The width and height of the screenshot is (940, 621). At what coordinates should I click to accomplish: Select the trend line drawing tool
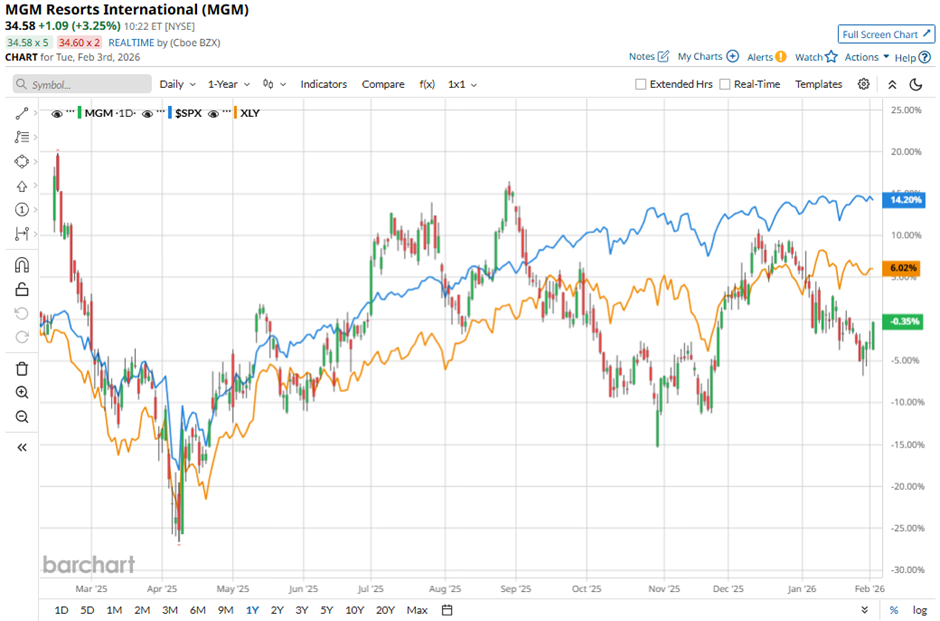pos(22,114)
